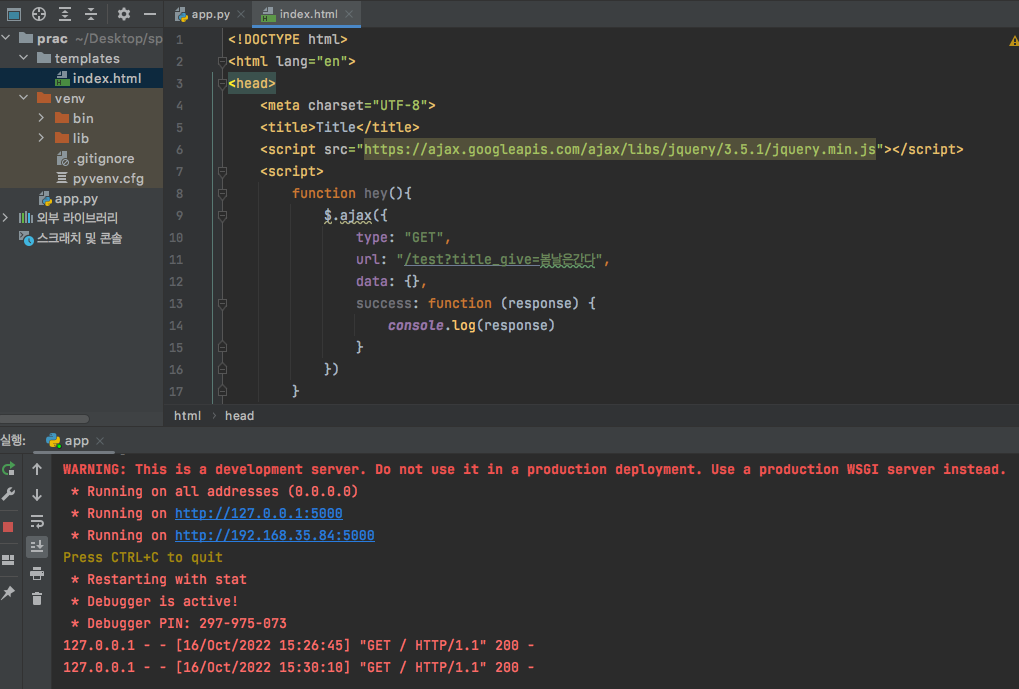Toggle scroll to end of console
This screenshot has width=1019, height=689.
click(37, 547)
